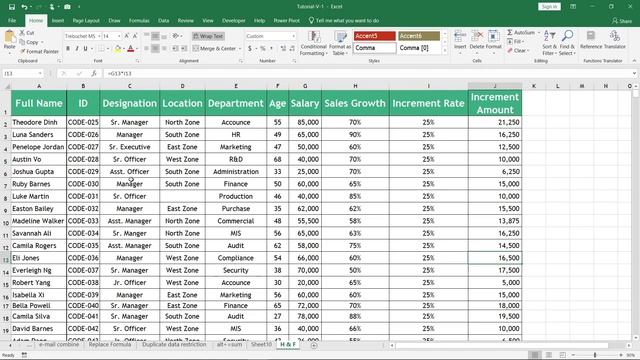This screenshot has height=360, width=640.
Task: Open the 'Replace Formula' sheet tab
Action: (x=110, y=344)
